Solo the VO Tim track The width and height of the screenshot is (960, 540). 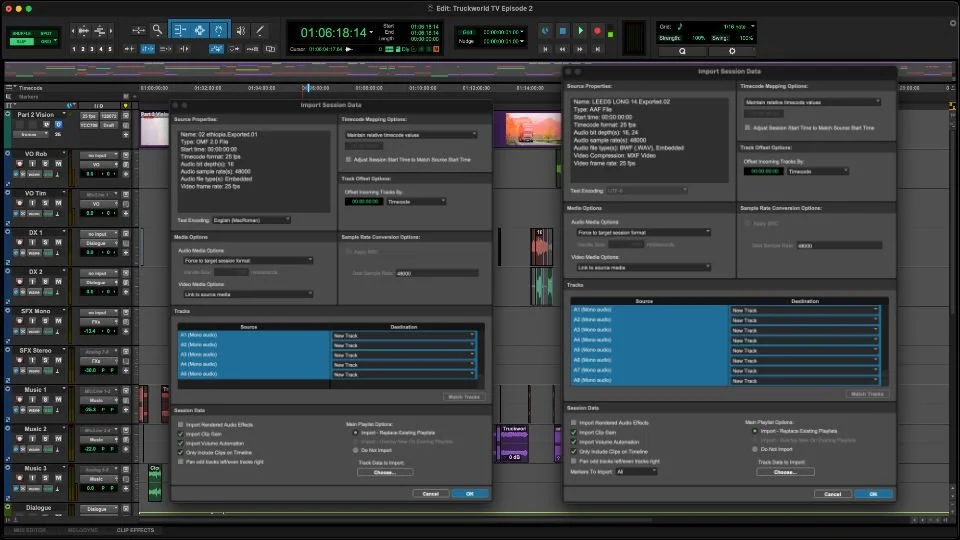45,203
